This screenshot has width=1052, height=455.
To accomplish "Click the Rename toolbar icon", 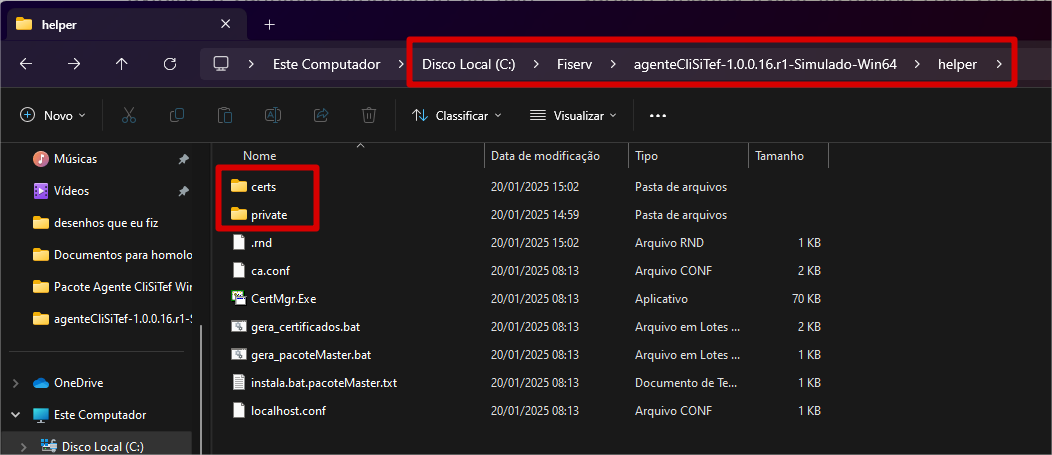I will pos(272,115).
